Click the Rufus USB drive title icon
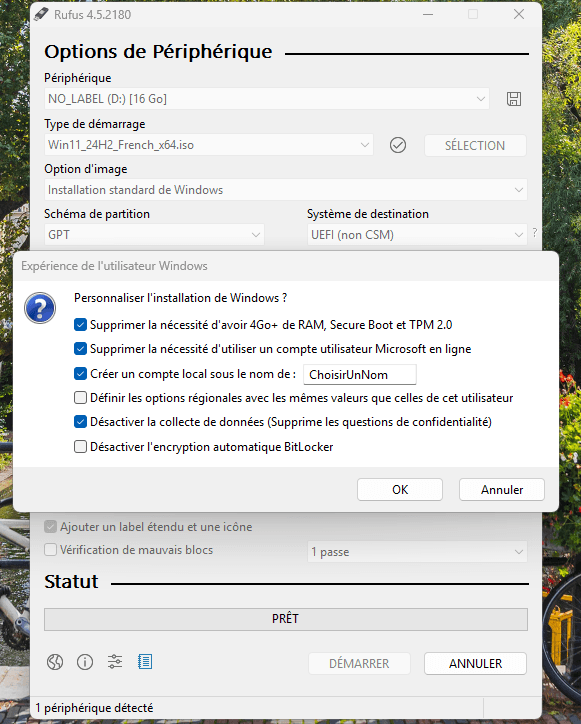This screenshot has width=581, height=724. (41, 14)
